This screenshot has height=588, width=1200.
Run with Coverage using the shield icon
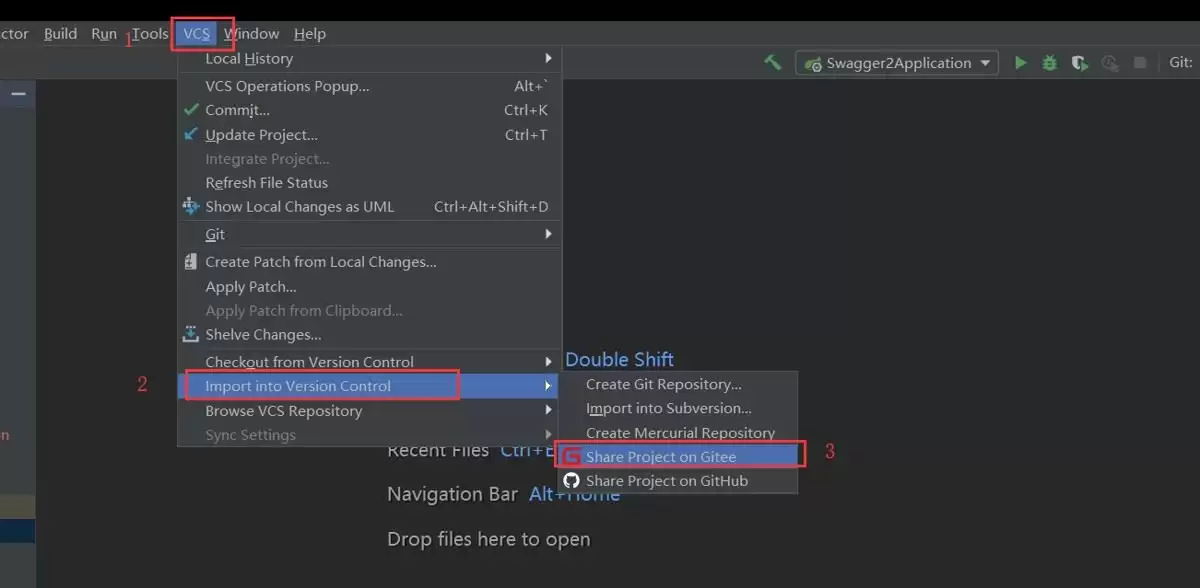tap(1079, 62)
